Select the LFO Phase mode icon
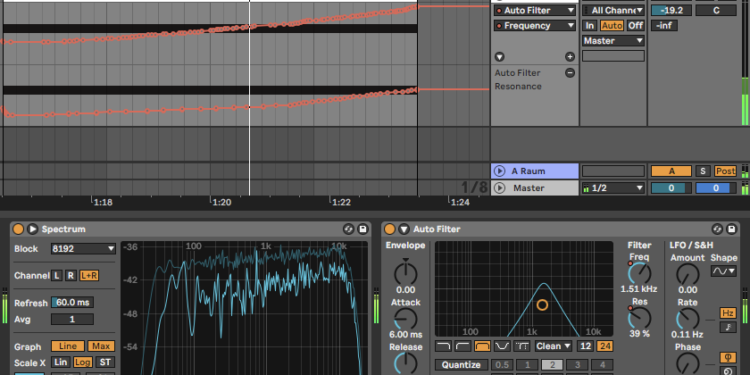This screenshot has width=750, height=375. 728,357
